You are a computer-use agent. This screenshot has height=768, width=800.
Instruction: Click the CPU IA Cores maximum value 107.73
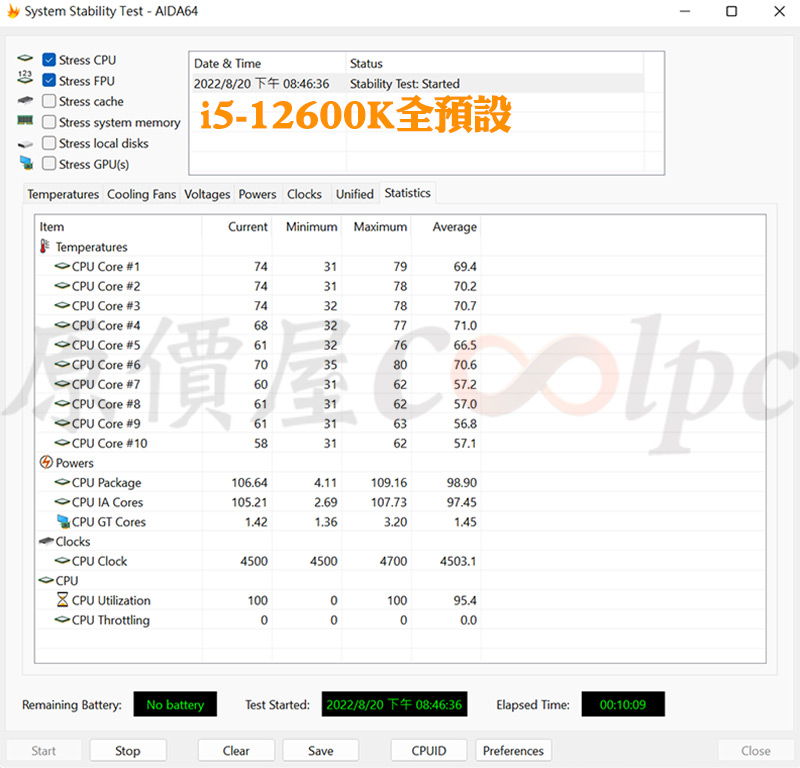pyautogui.click(x=389, y=502)
